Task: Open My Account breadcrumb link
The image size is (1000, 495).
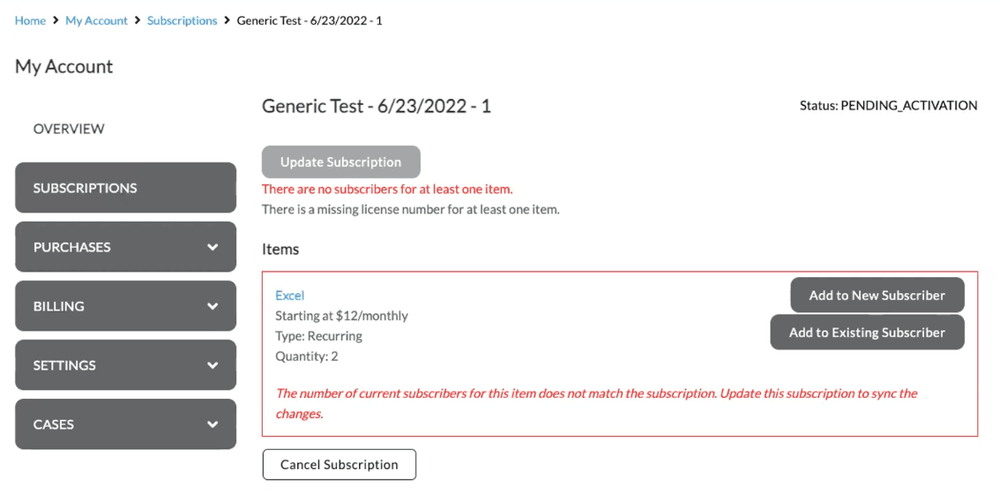Action: [x=96, y=20]
